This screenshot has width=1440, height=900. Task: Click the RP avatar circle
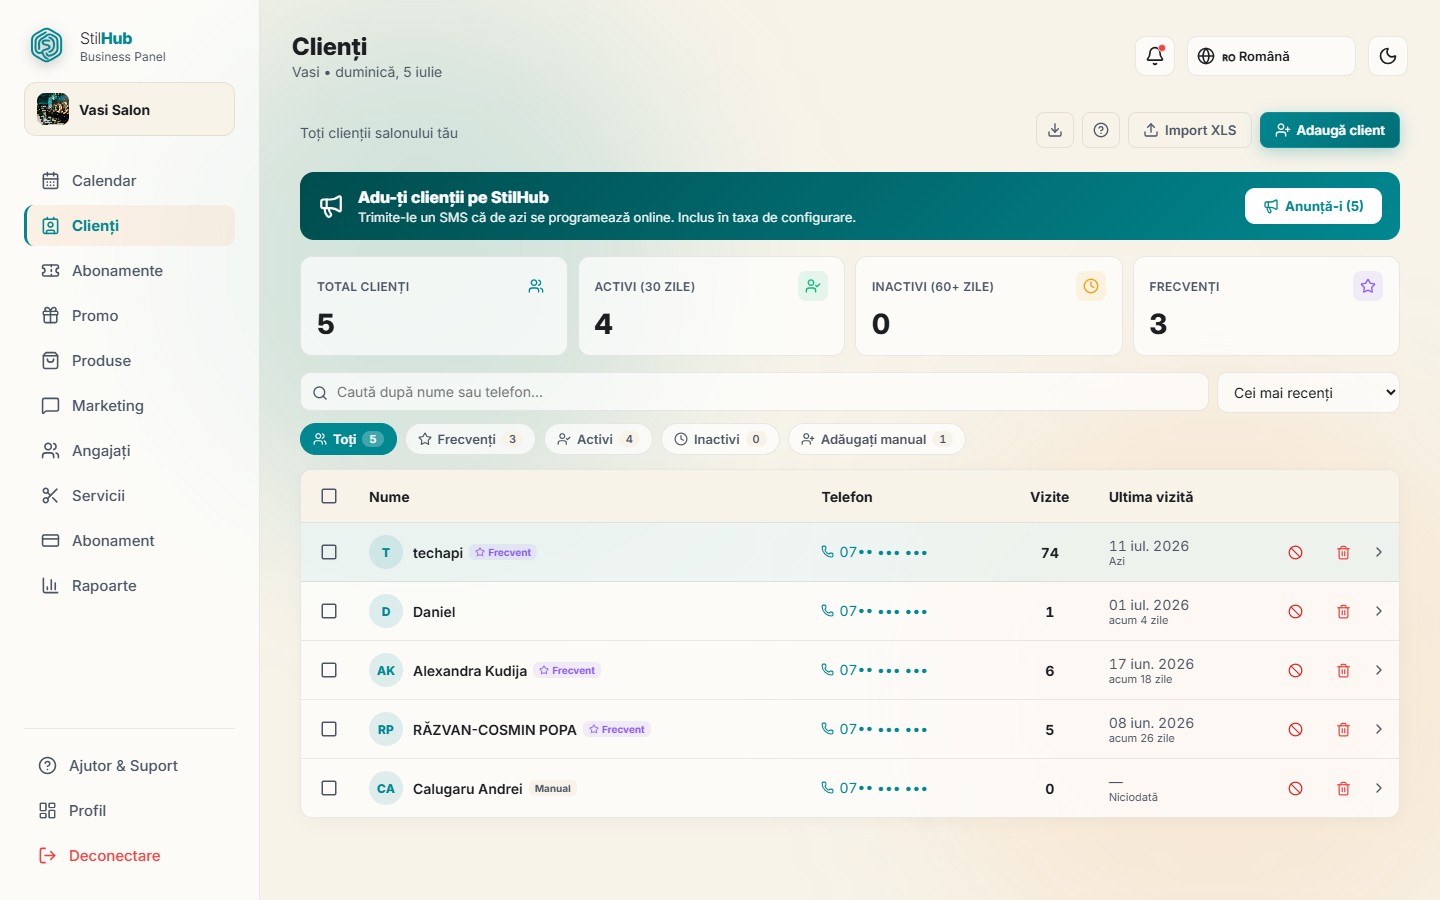click(x=386, y=729)
